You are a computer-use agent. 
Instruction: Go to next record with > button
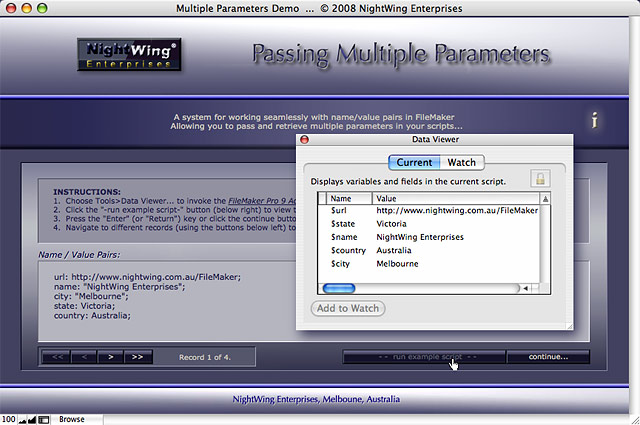point(111,357)
